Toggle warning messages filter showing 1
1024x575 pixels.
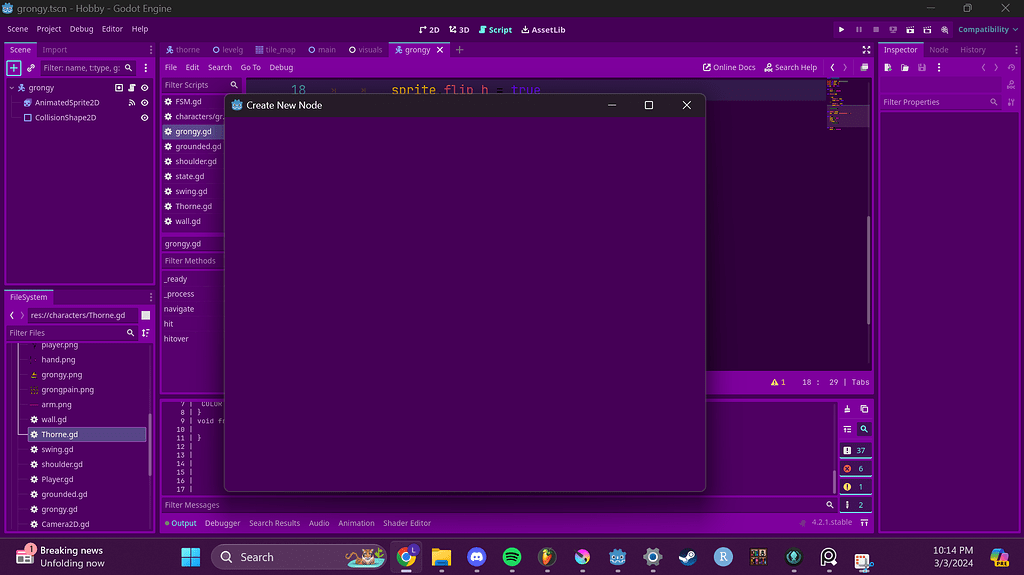coord(856,487)
